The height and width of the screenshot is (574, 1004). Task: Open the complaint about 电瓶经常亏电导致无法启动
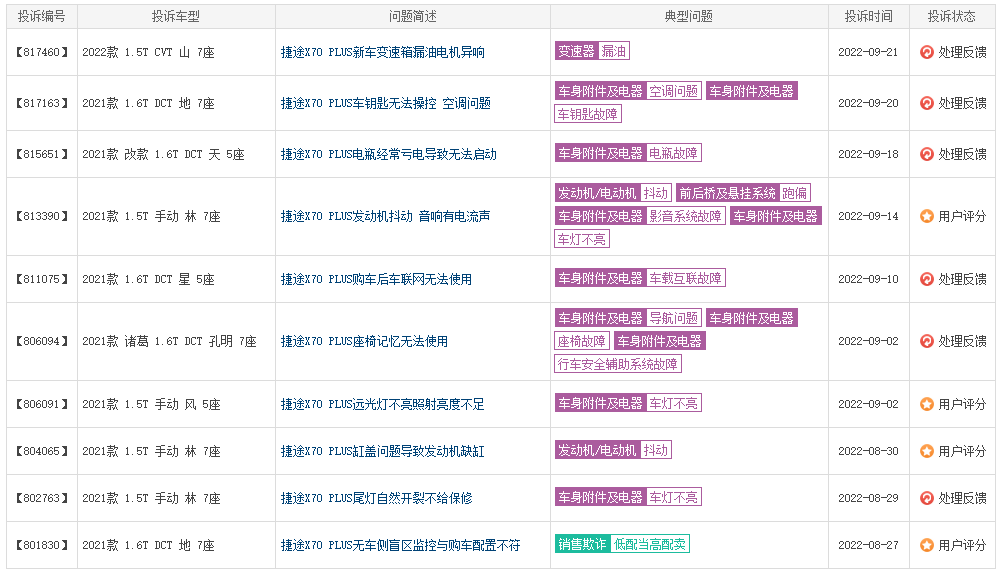click(389, 154)
